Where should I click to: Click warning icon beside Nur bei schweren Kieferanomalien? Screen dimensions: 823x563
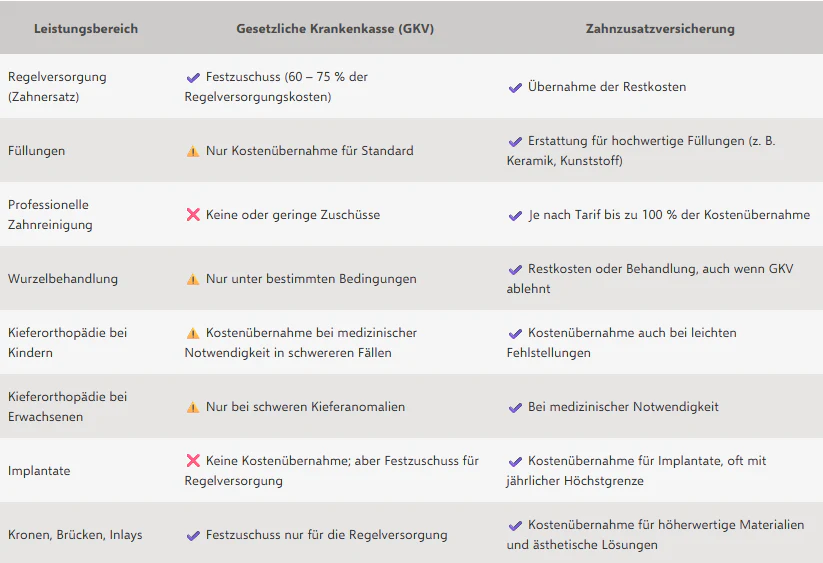[193, 408]
